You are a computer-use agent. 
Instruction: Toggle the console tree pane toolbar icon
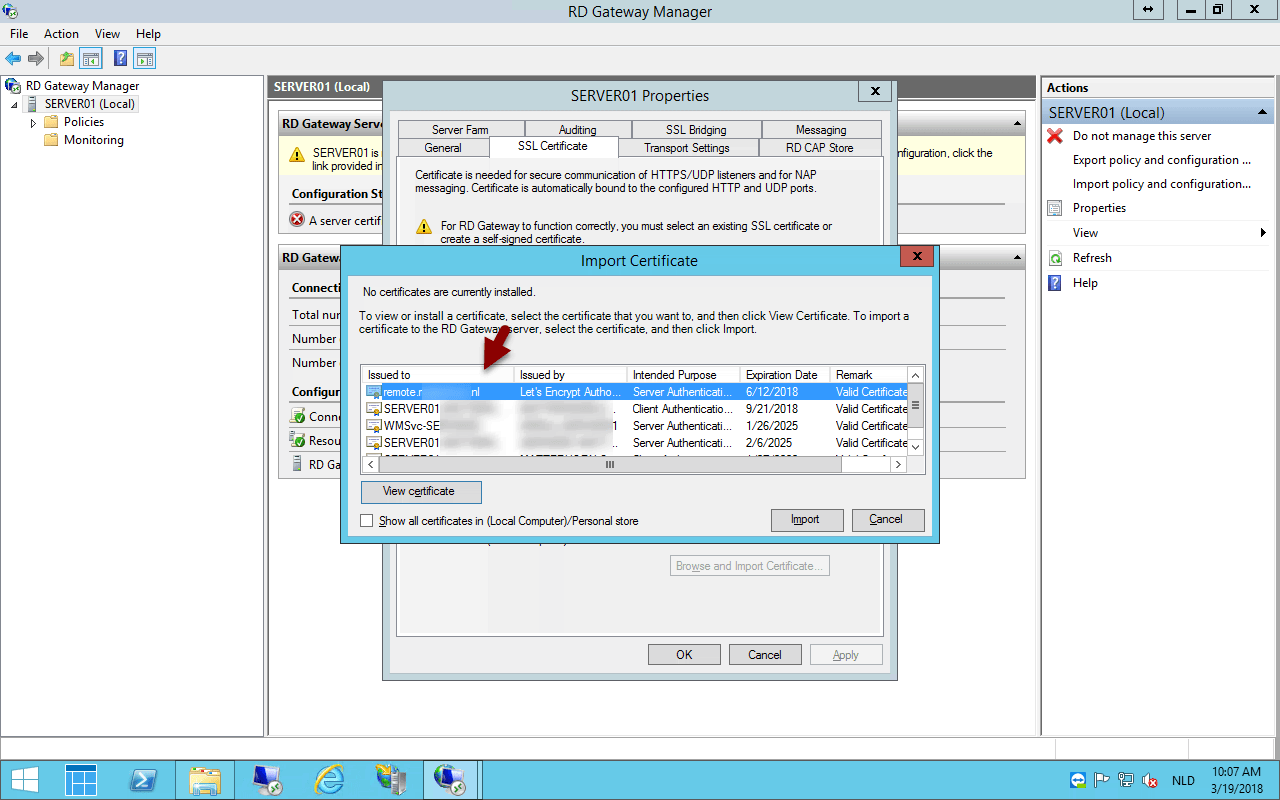click(91, 59)
